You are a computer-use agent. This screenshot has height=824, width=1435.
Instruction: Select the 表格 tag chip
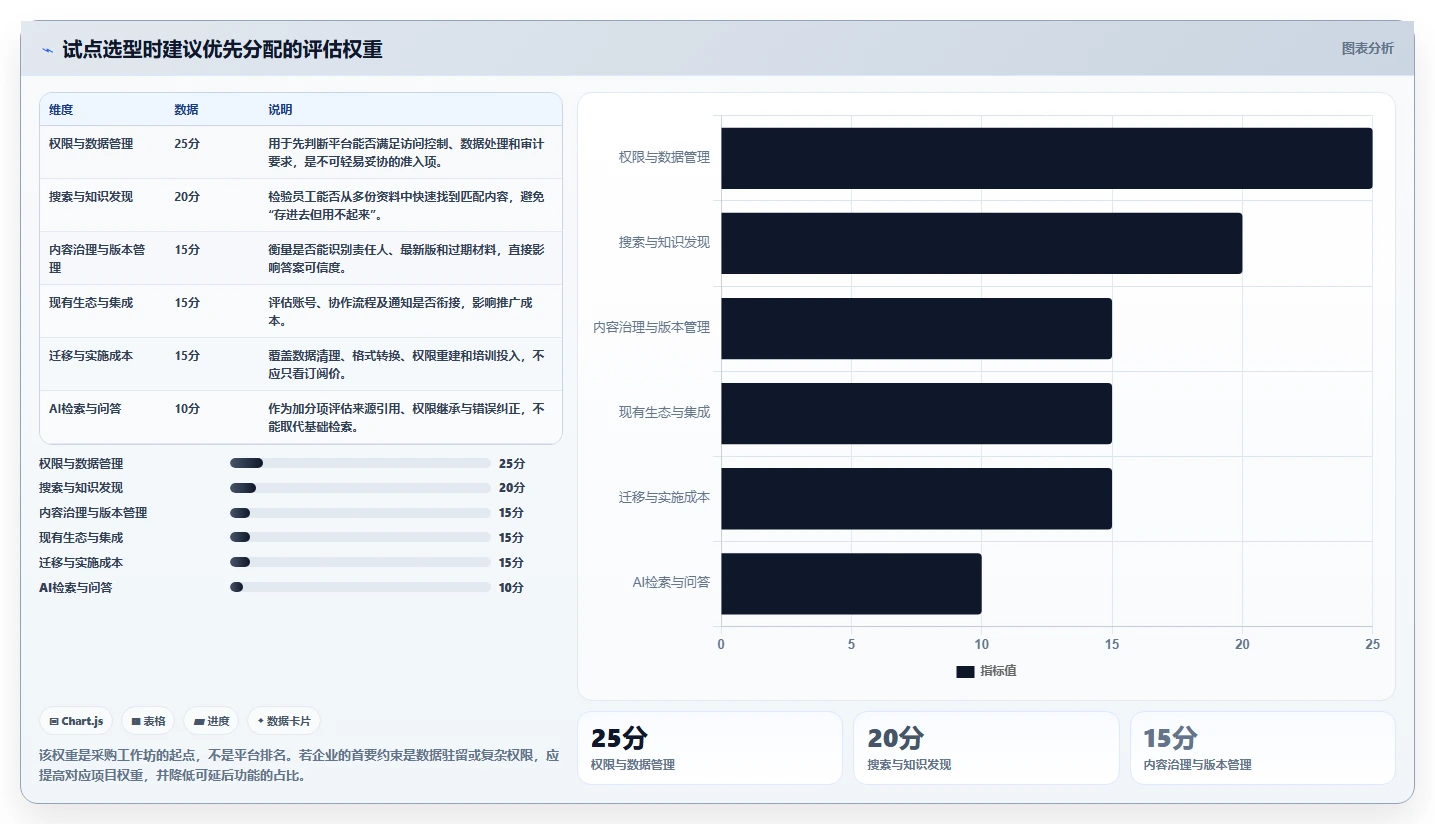point(148,721)
